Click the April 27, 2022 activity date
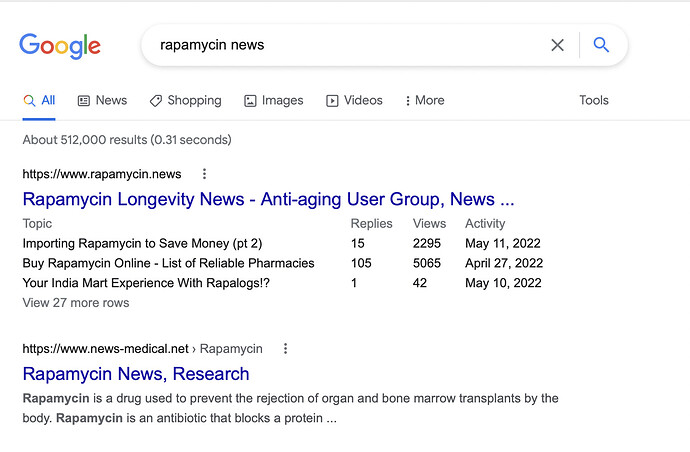690x452 pixels. pyautogui.click(x=504, y=263)
